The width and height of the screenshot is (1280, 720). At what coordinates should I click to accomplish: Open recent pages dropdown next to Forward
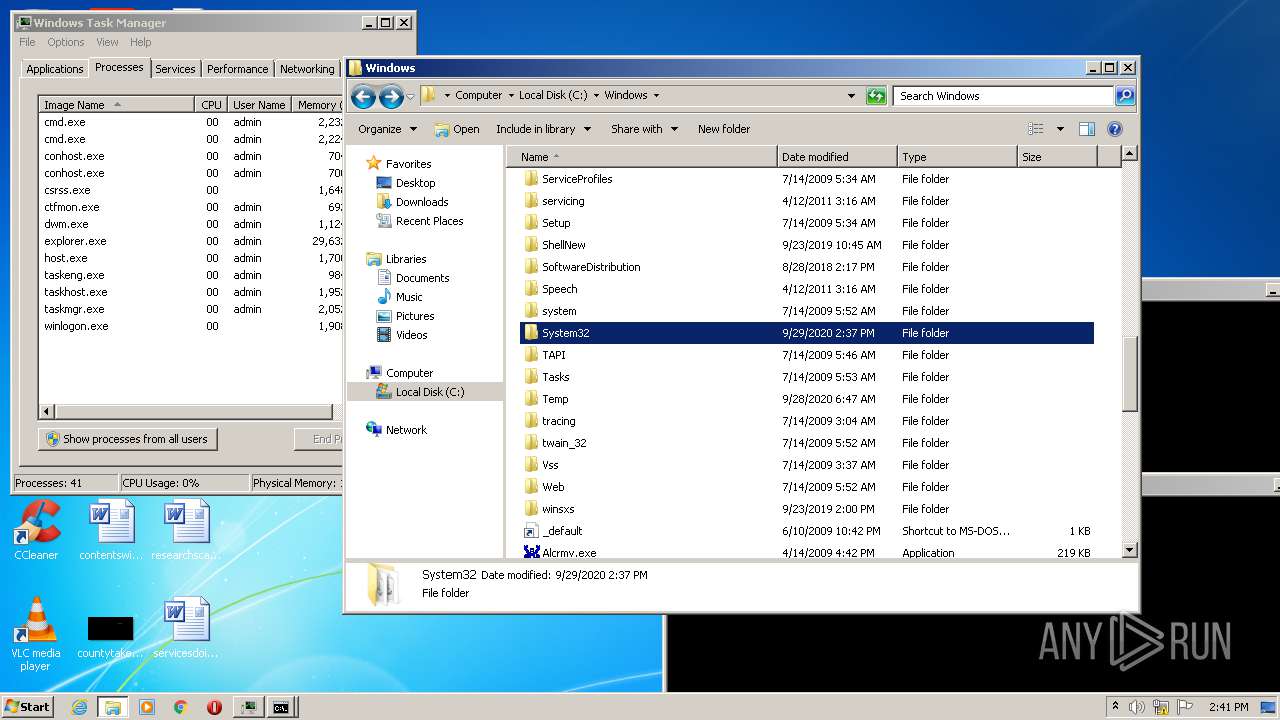(x=410, y=97)
